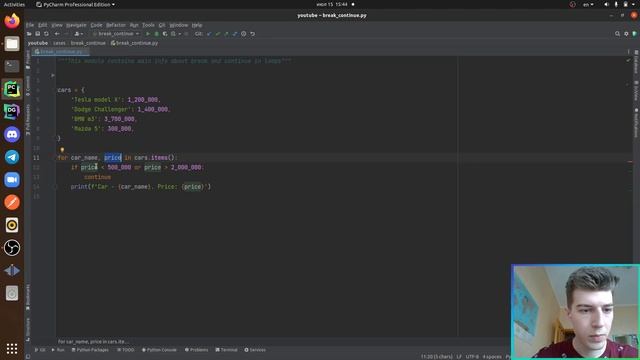Open the Code menu
640x360 pixels.
pyautogui.click(x=96, y=25)
